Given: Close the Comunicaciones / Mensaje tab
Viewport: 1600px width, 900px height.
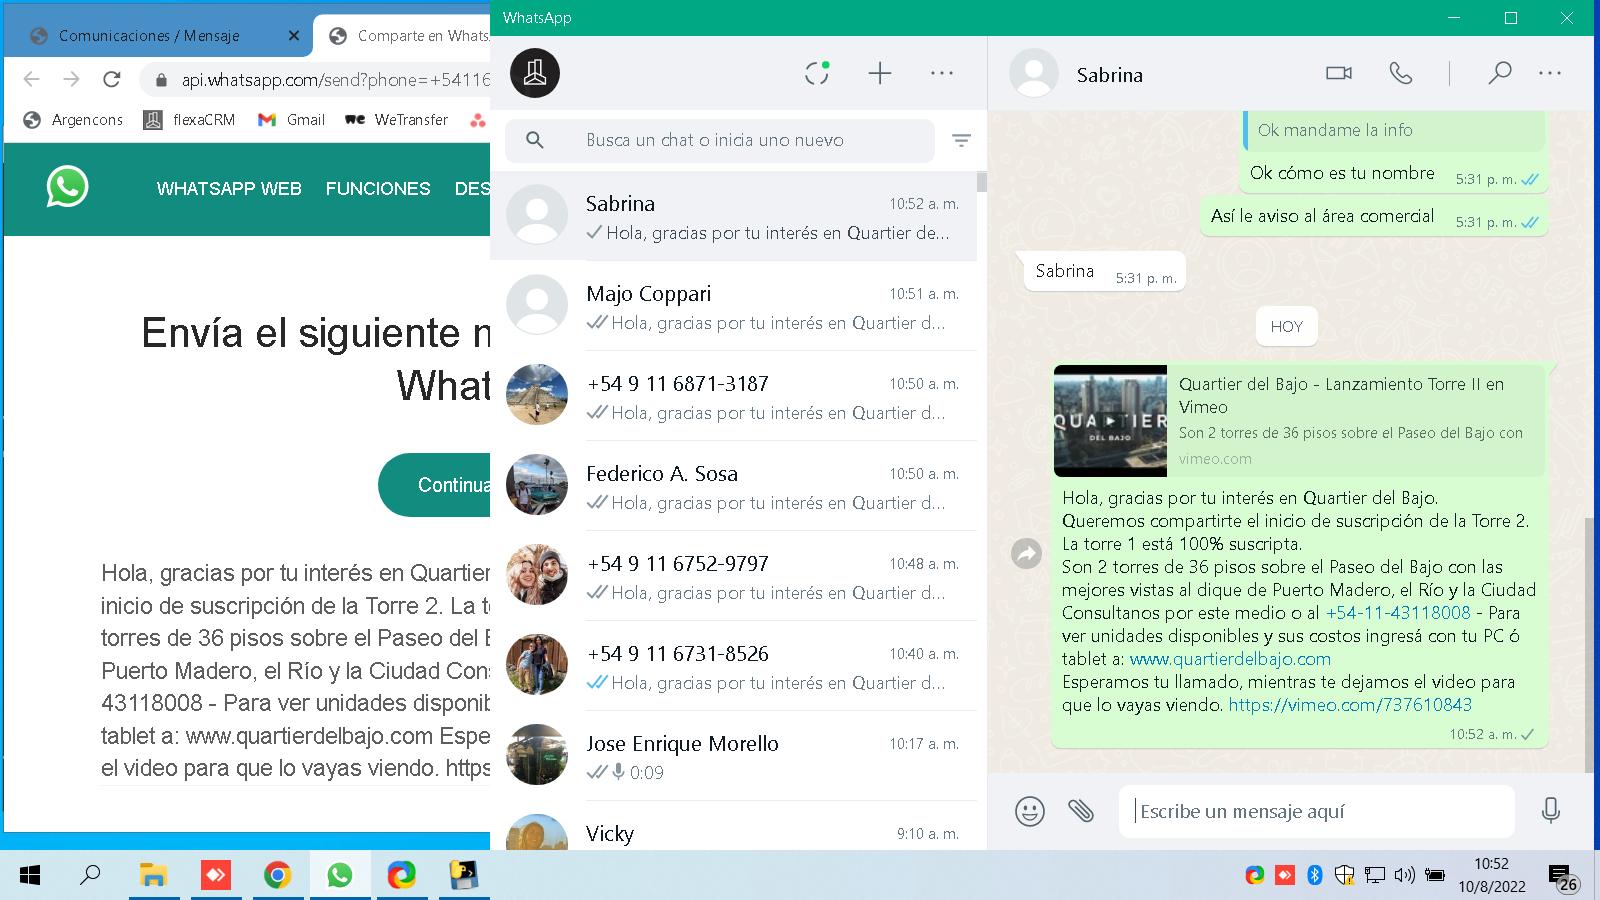Looking at the screenshot, I should coord(293,36).
